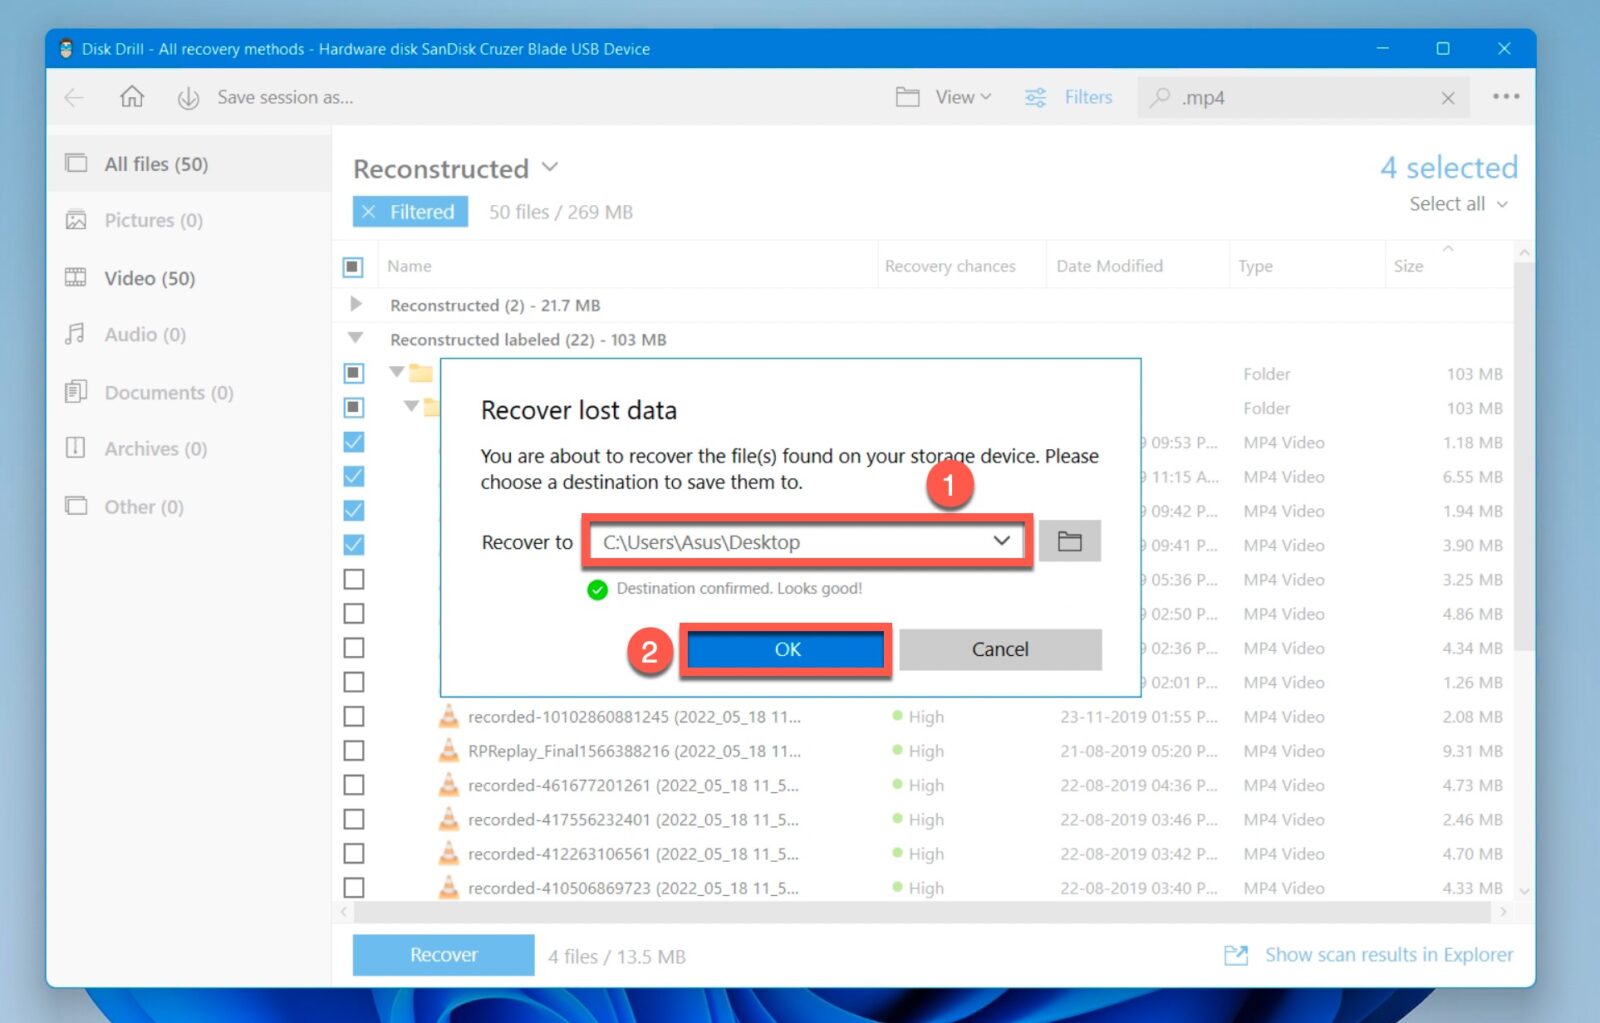The height and width of the screenshot is (1023, 1600).
Task: Check the RPReplay_Final1566388216 file checkbox
Action: click(353, 750)
